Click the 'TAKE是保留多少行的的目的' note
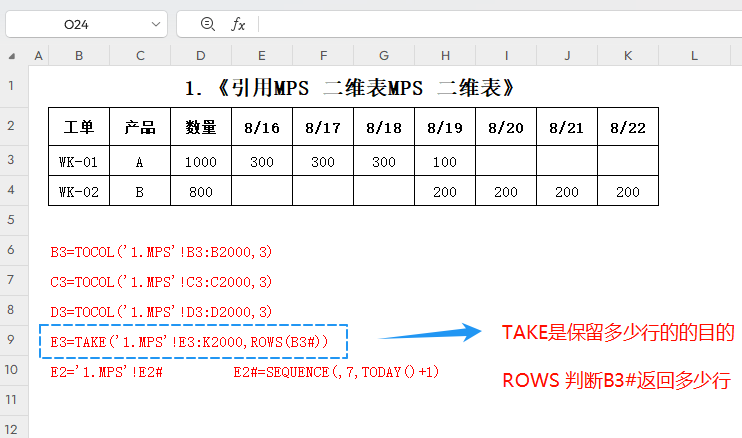Screen dimensions: 742x438 click(618, 333)
